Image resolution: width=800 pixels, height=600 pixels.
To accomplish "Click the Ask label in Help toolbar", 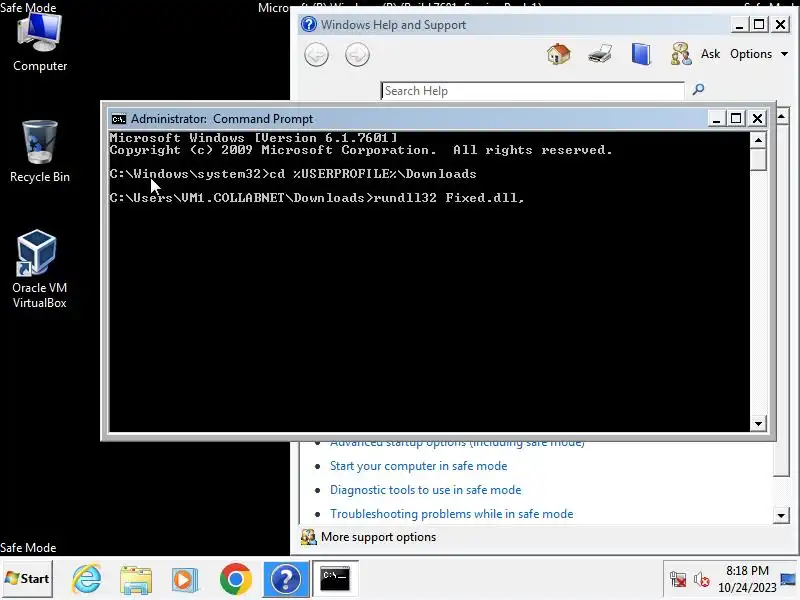I will click(710, 54).
